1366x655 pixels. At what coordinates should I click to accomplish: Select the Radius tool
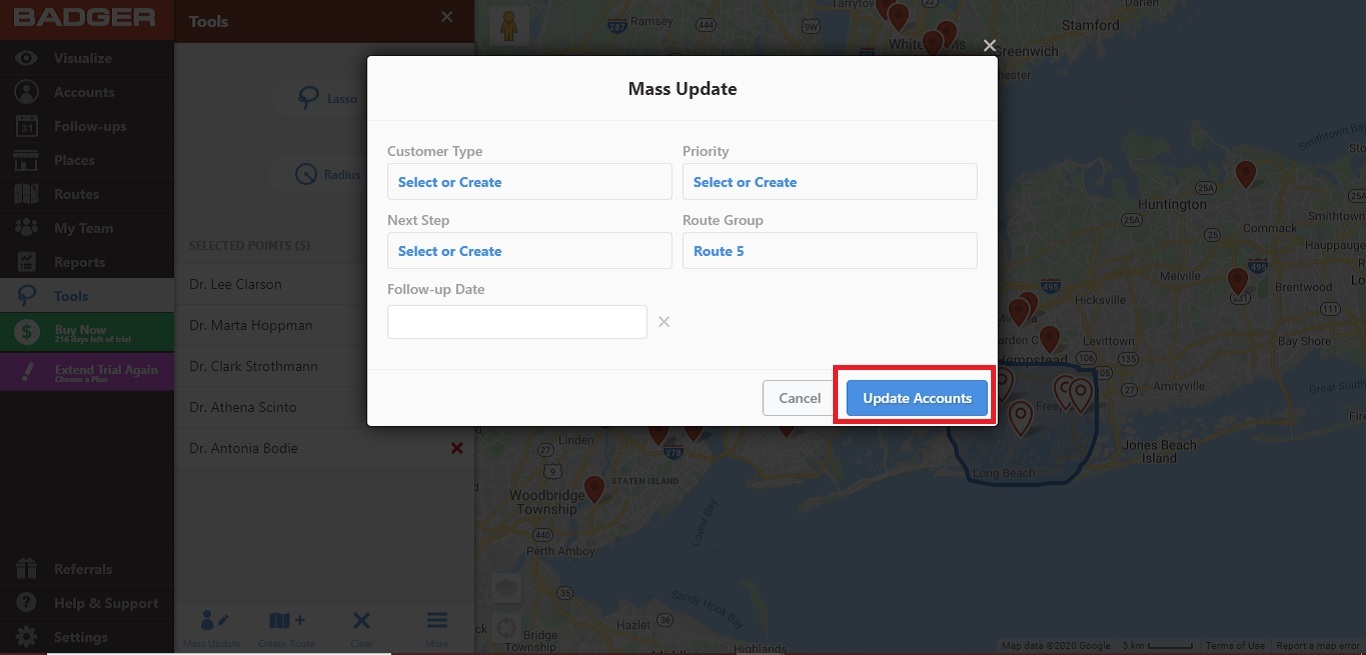tap(327, 174)
